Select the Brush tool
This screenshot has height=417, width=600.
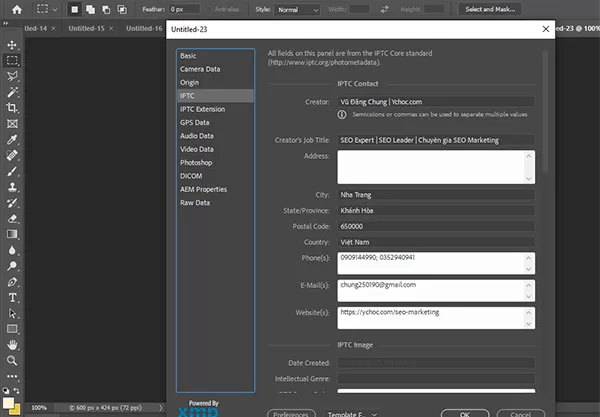[x=12, y=171]
